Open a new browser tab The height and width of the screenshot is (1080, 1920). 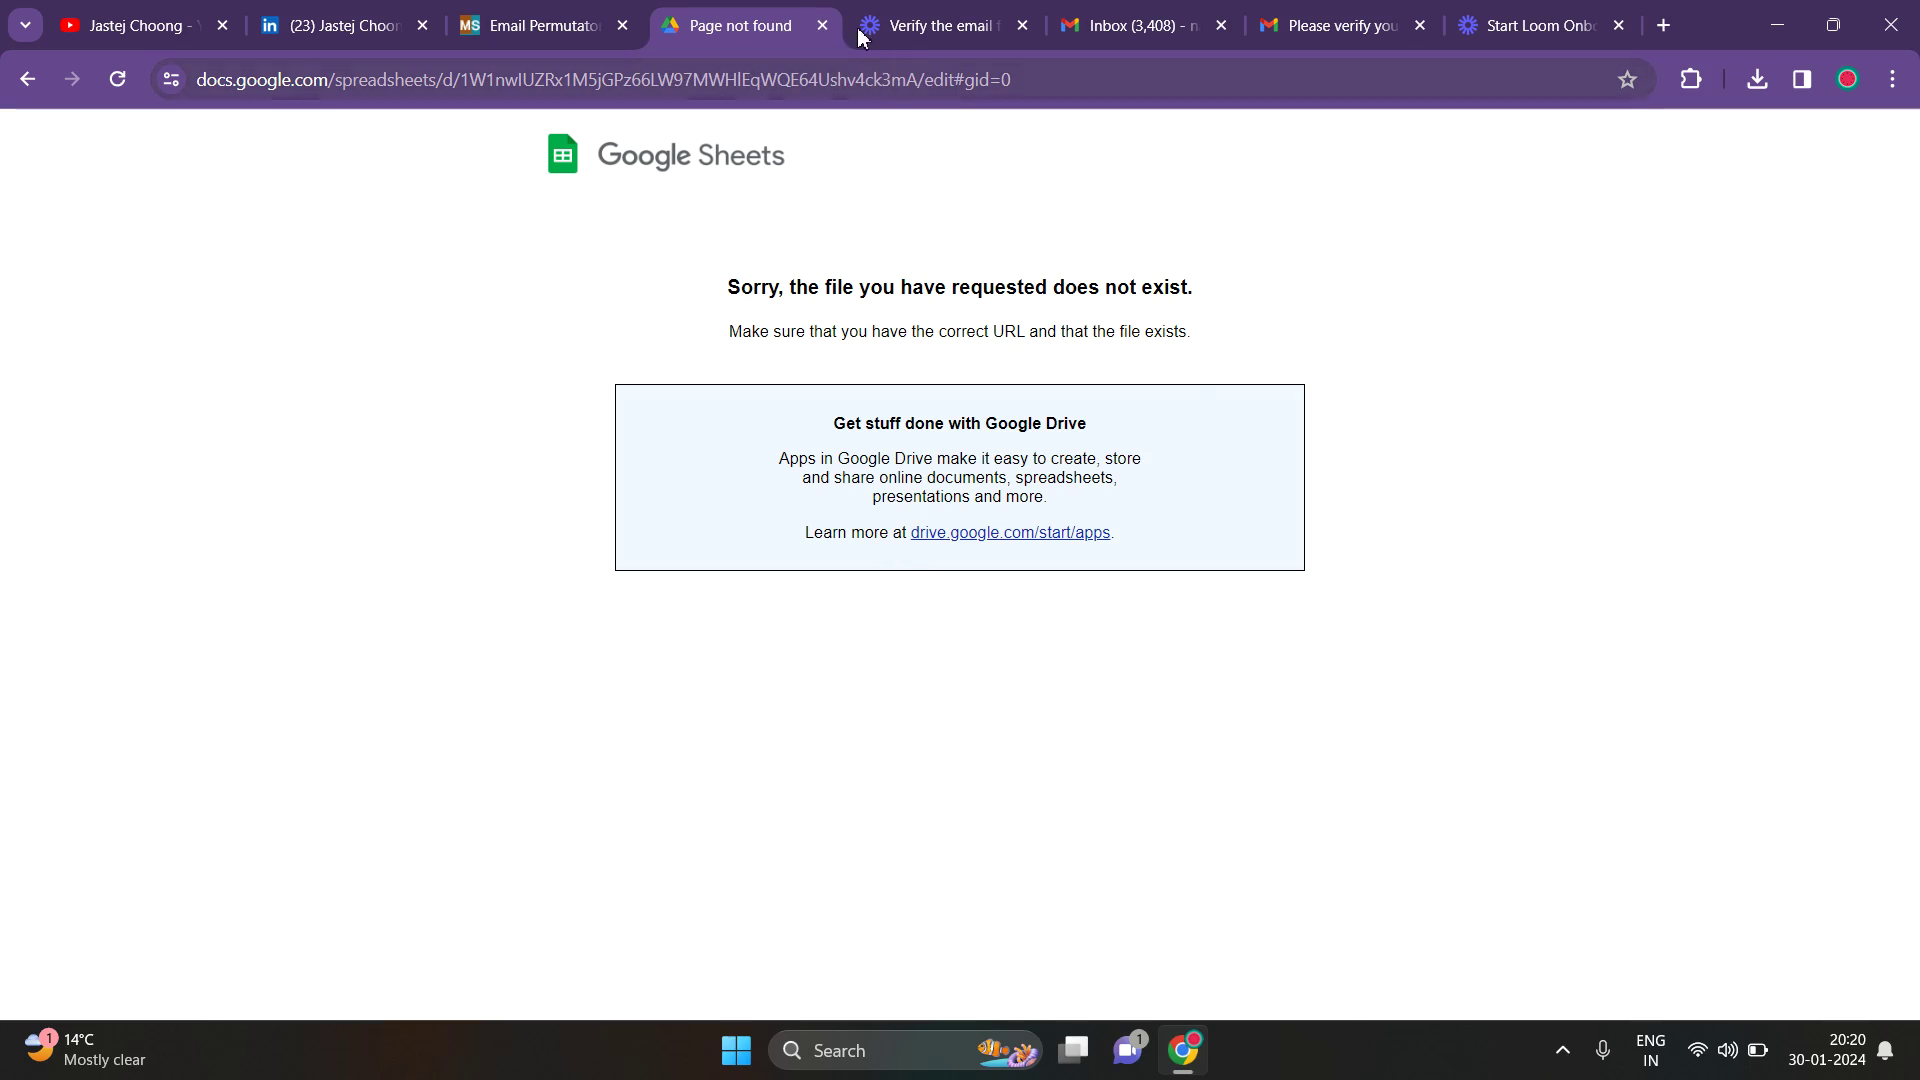click(x=1664, y=25)
